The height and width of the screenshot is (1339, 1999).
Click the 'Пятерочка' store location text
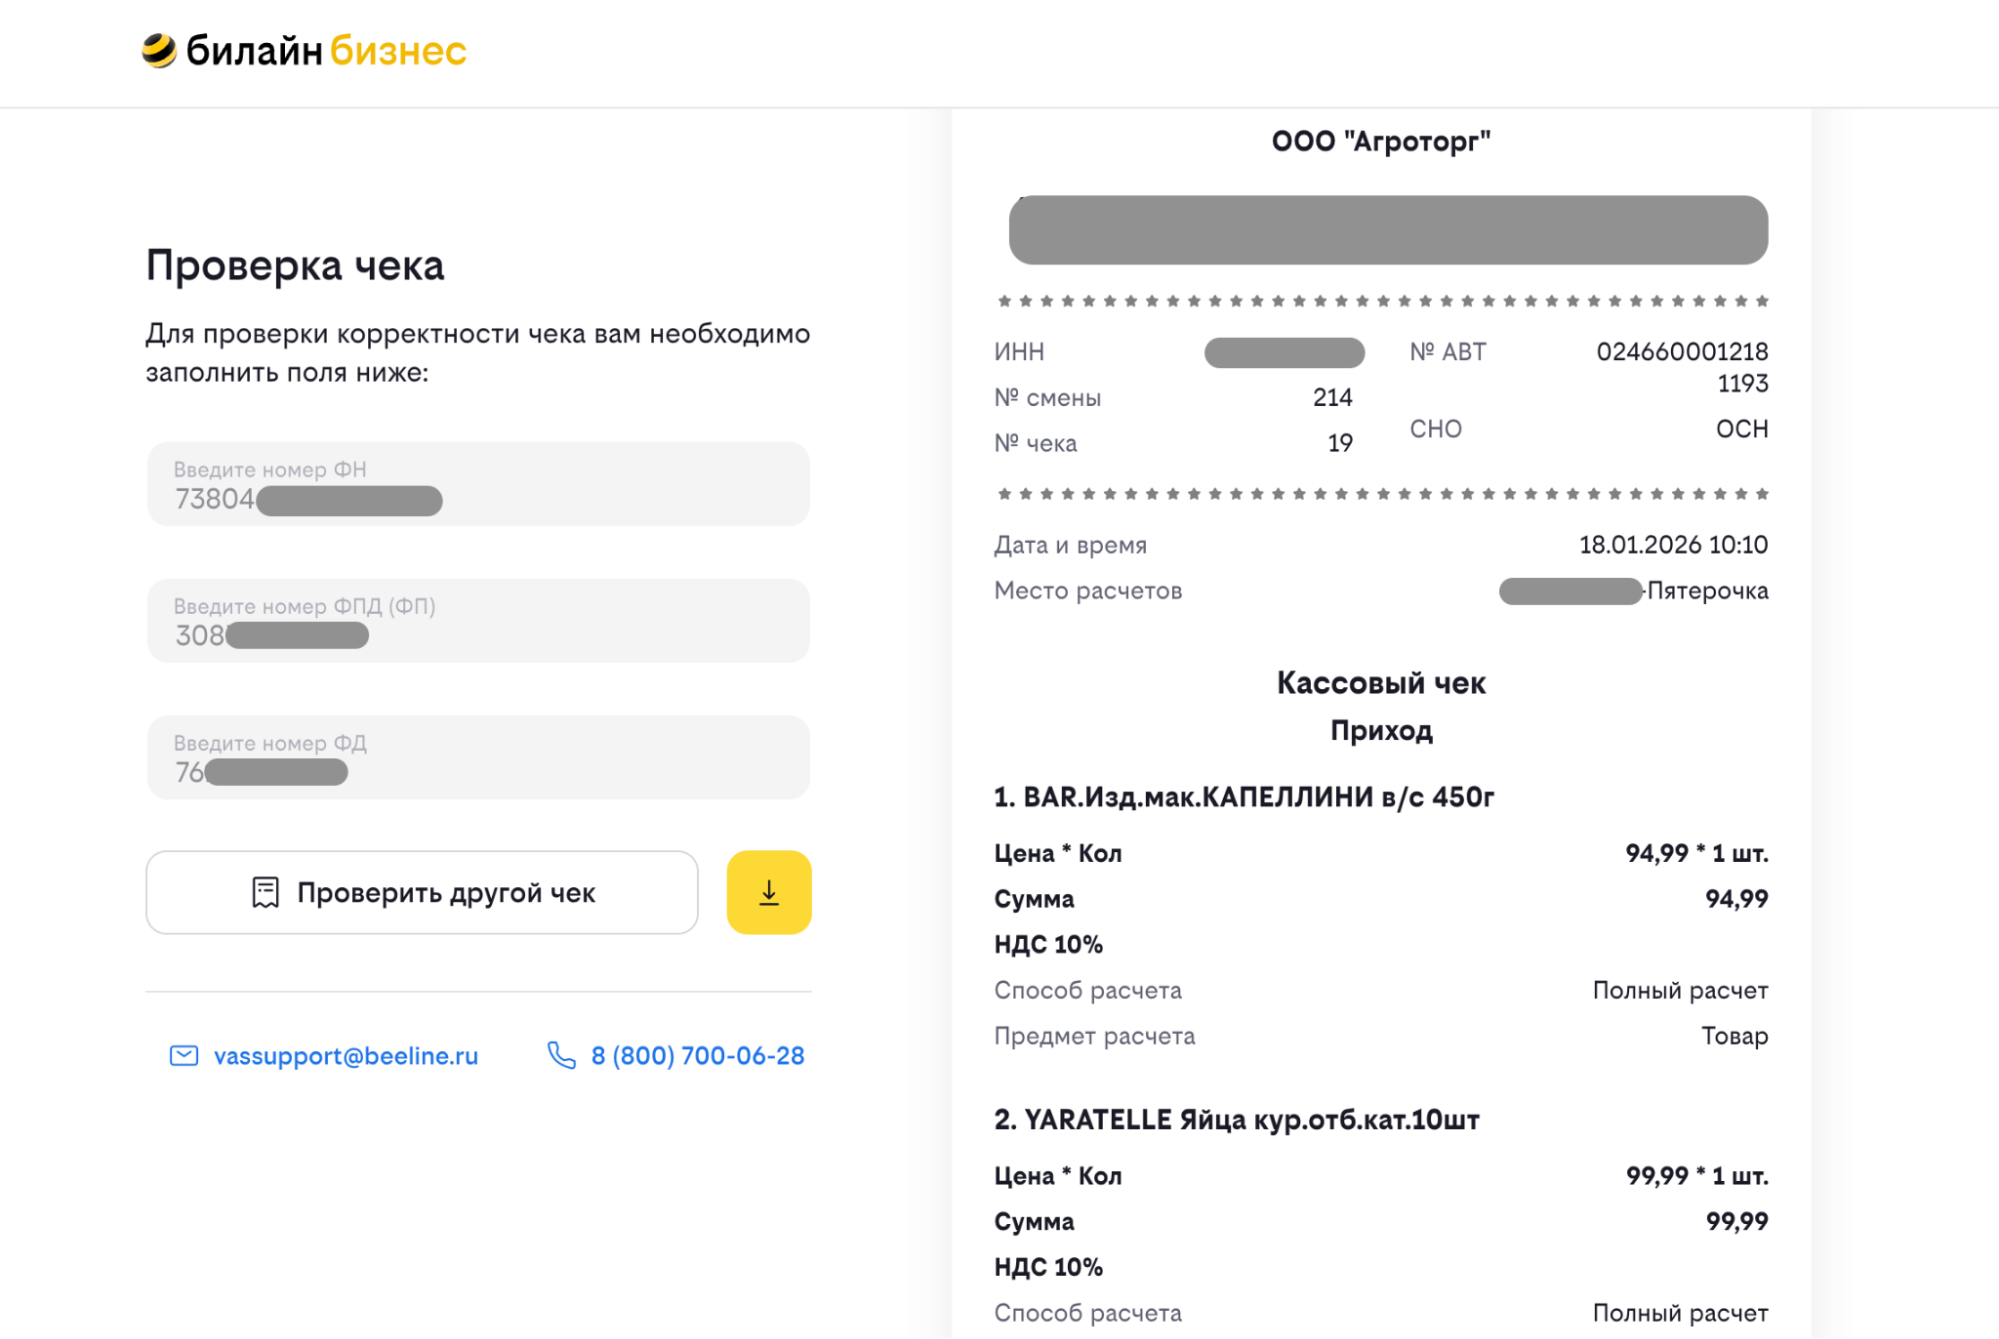click(x=1707, y=591)
